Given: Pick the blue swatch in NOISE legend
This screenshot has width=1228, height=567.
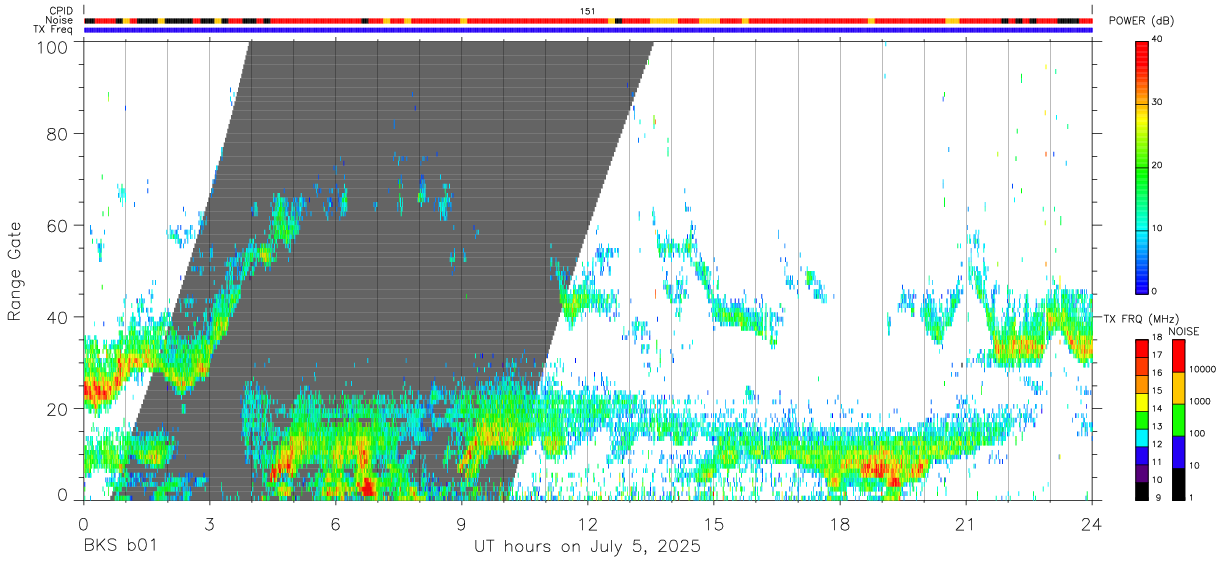Looking at the screenshot, I should [1179, 451].
